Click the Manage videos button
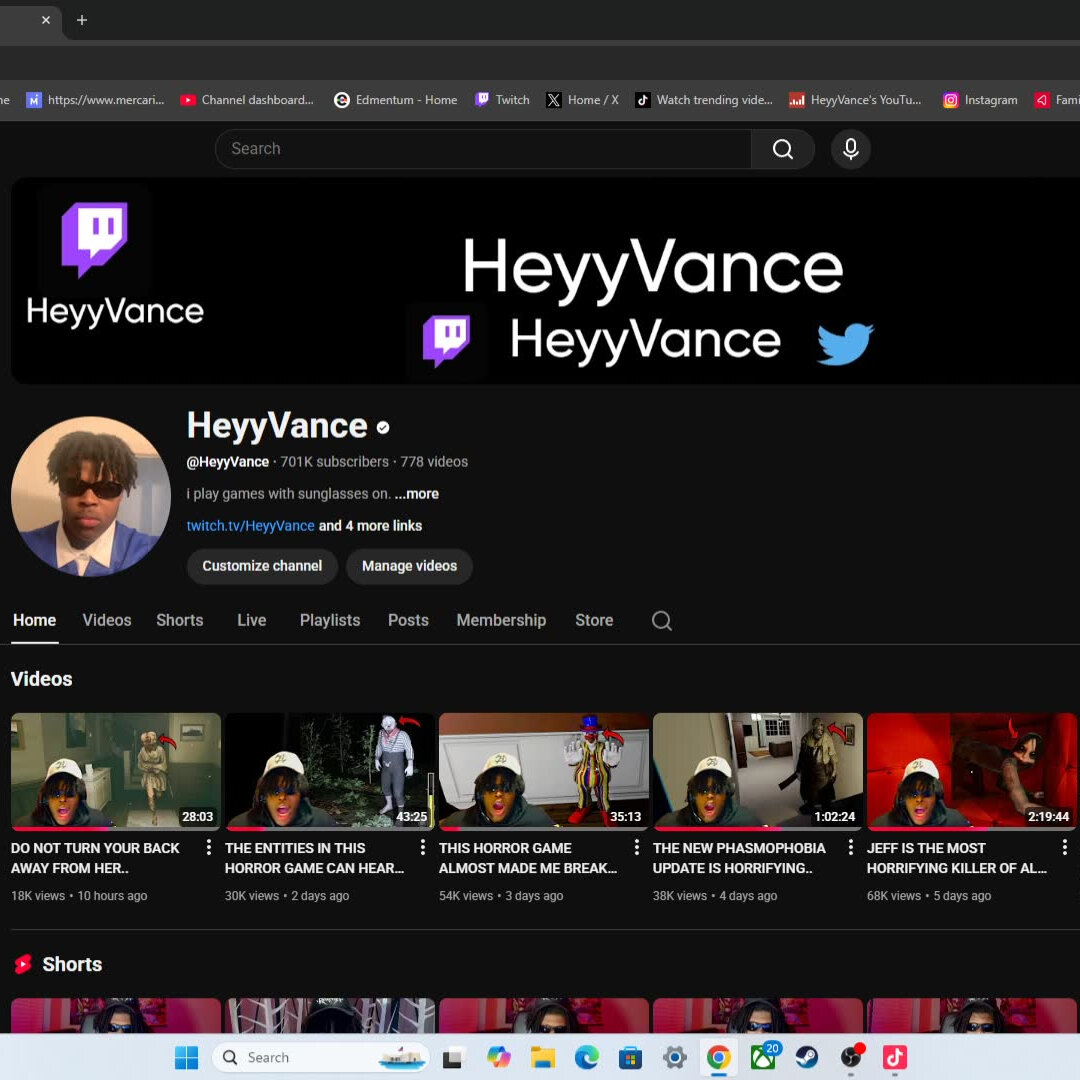This screenshot has height=1080, width=1080. pyautogui.click(x=410, y=566)
